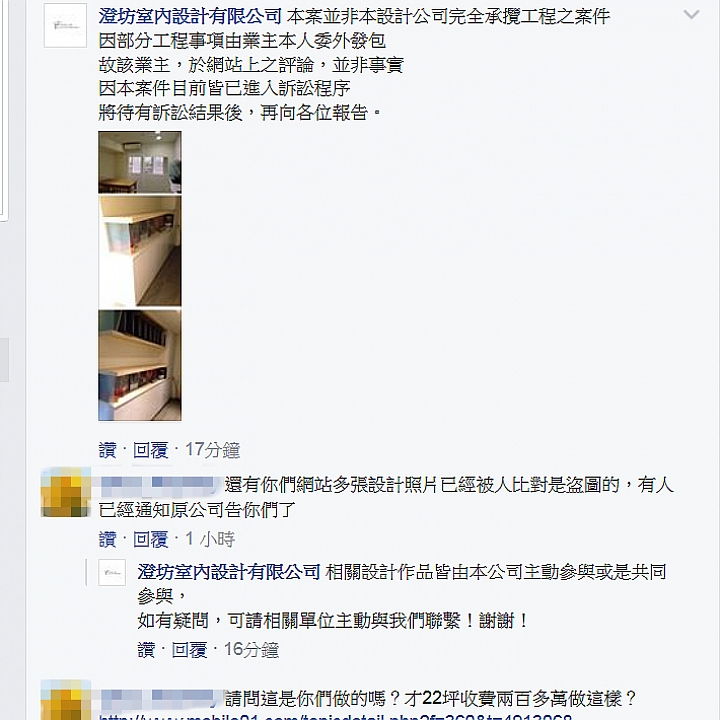Open 澄坊室內設計有限公司 name in nested reply
The height and width of the screenshot is (720, 720).
coord(229,572)
